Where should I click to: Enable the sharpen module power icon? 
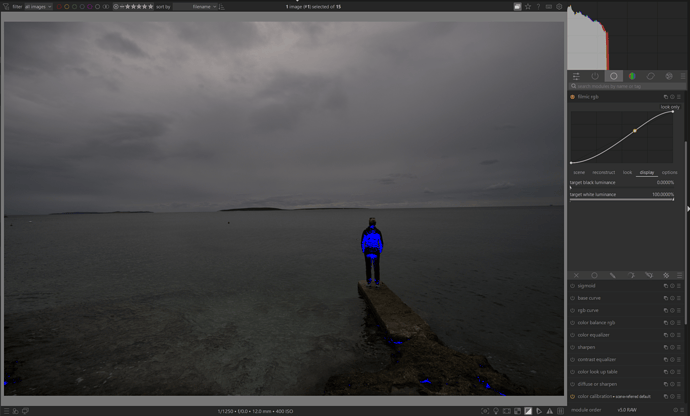(573, 348)
